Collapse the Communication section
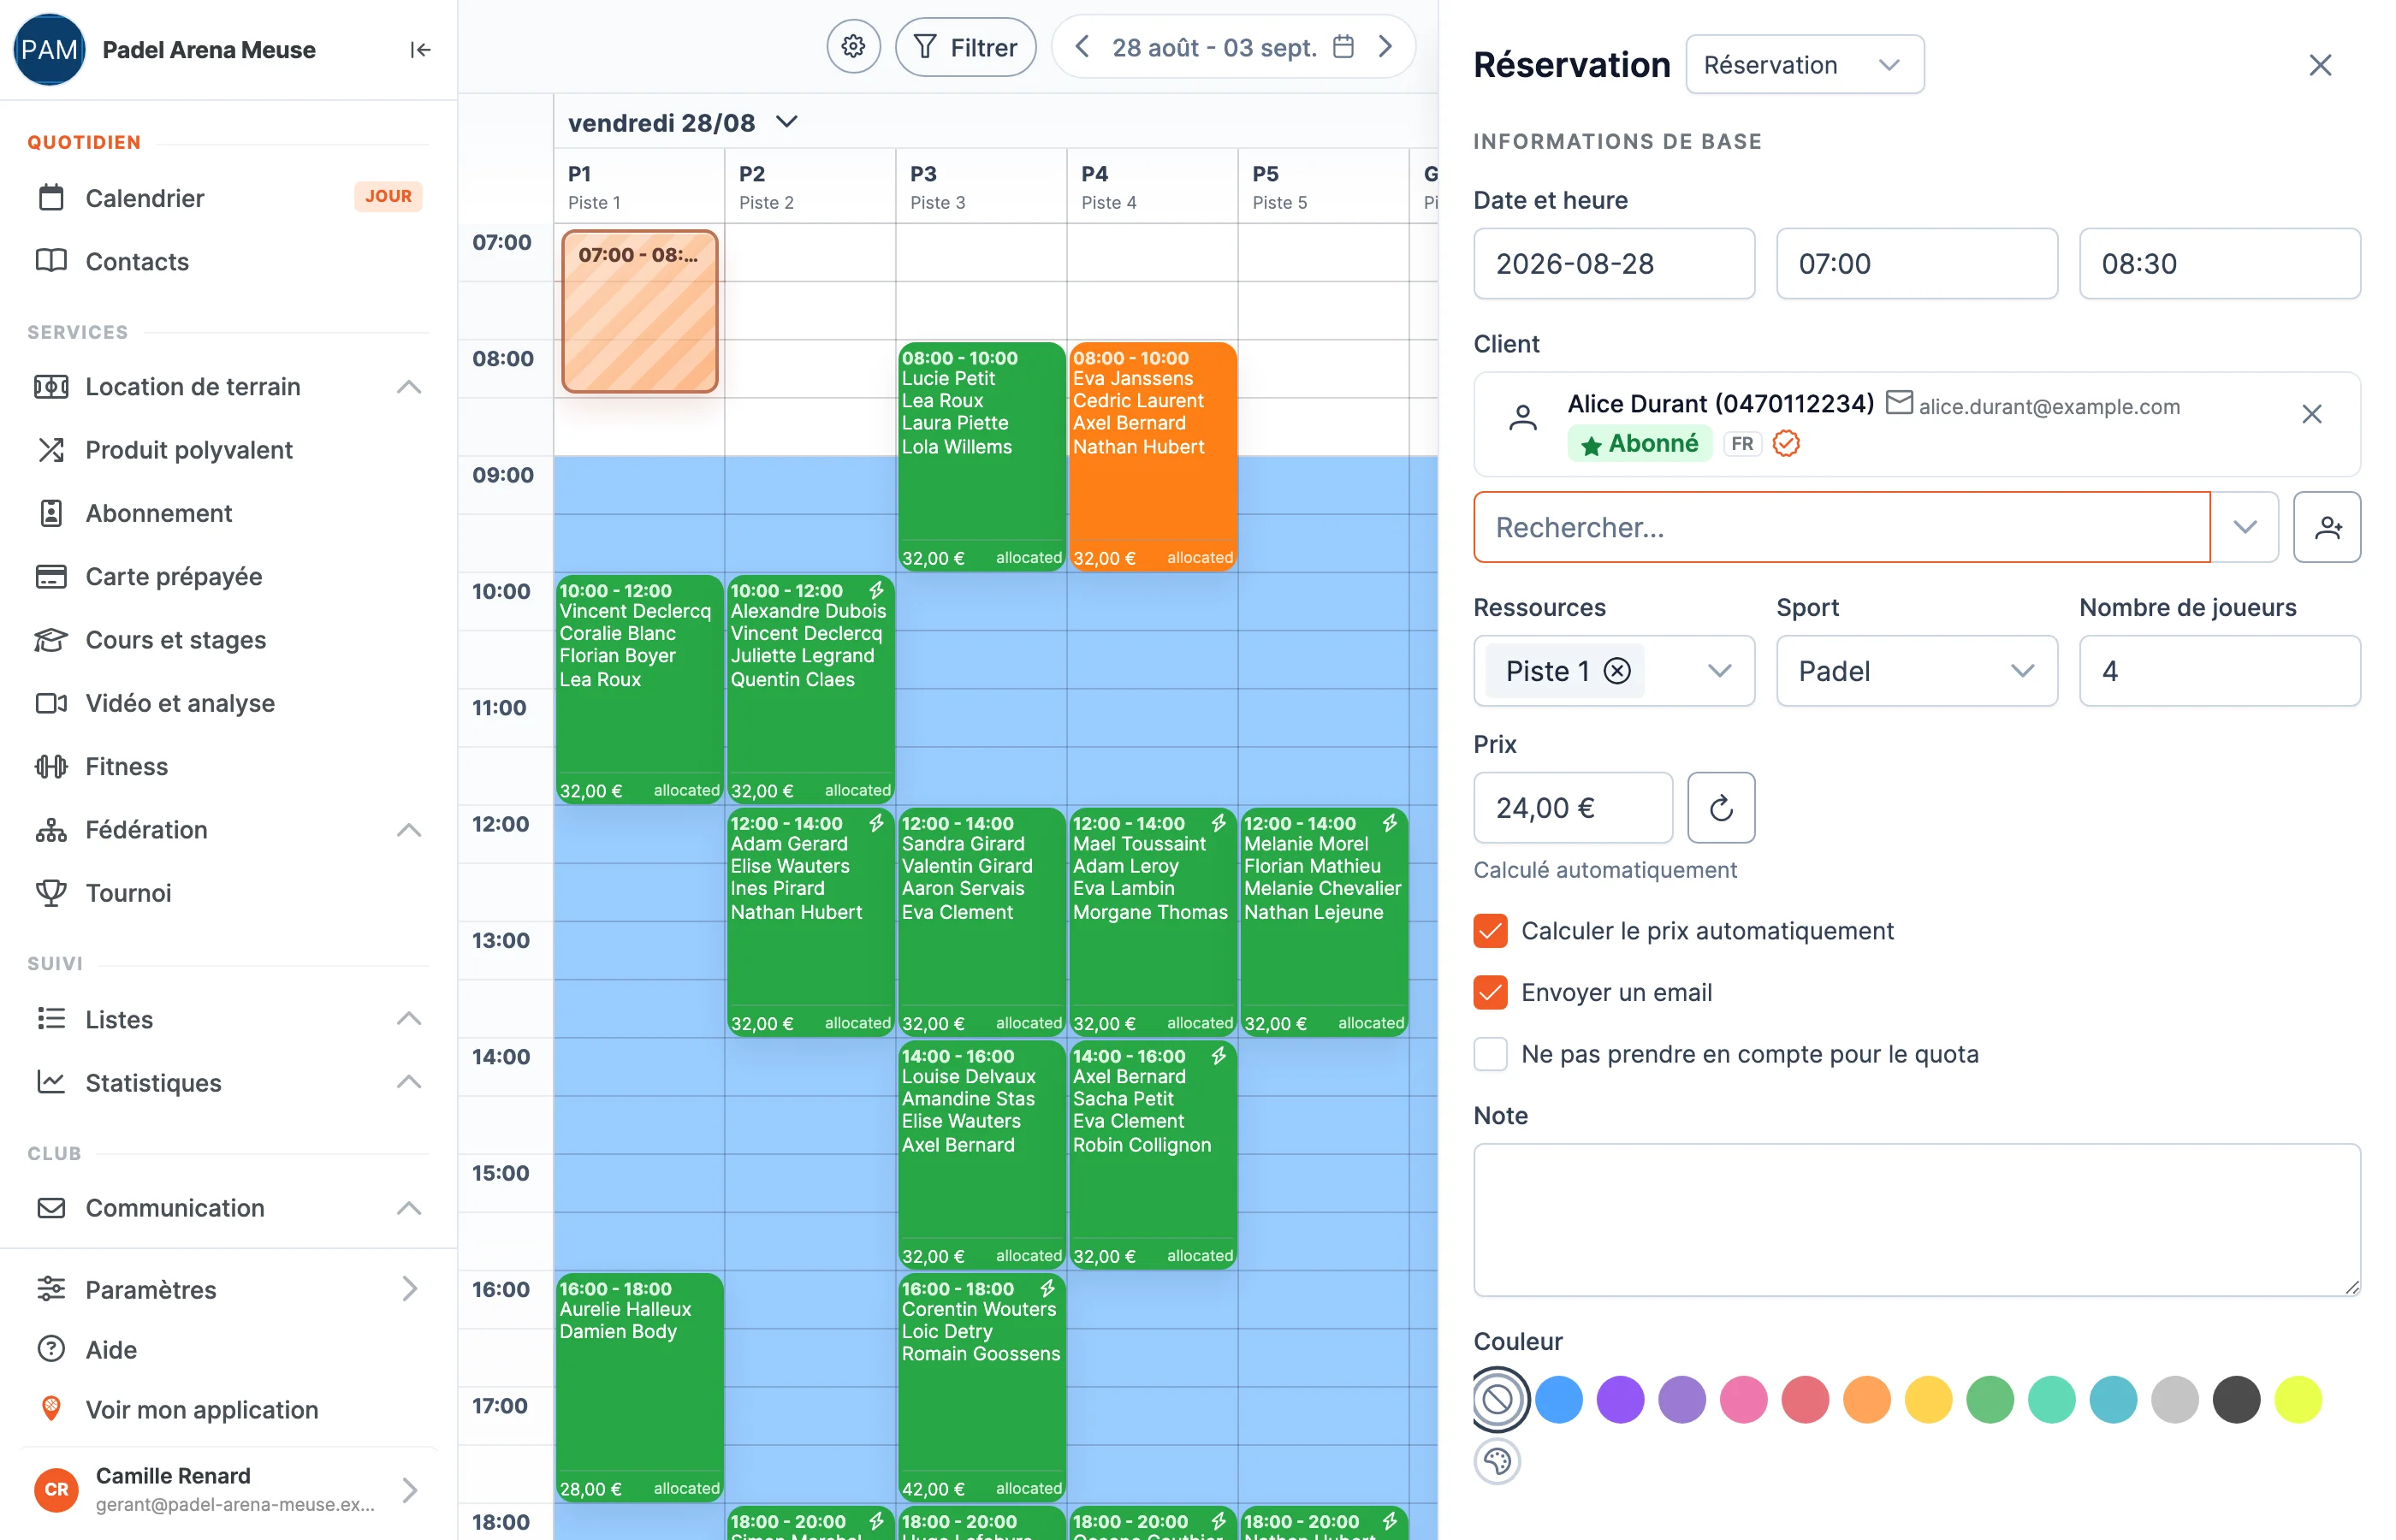The width and height of the screenshot is (2396, 1540). pyautogui.click(x=409, y=1208)
